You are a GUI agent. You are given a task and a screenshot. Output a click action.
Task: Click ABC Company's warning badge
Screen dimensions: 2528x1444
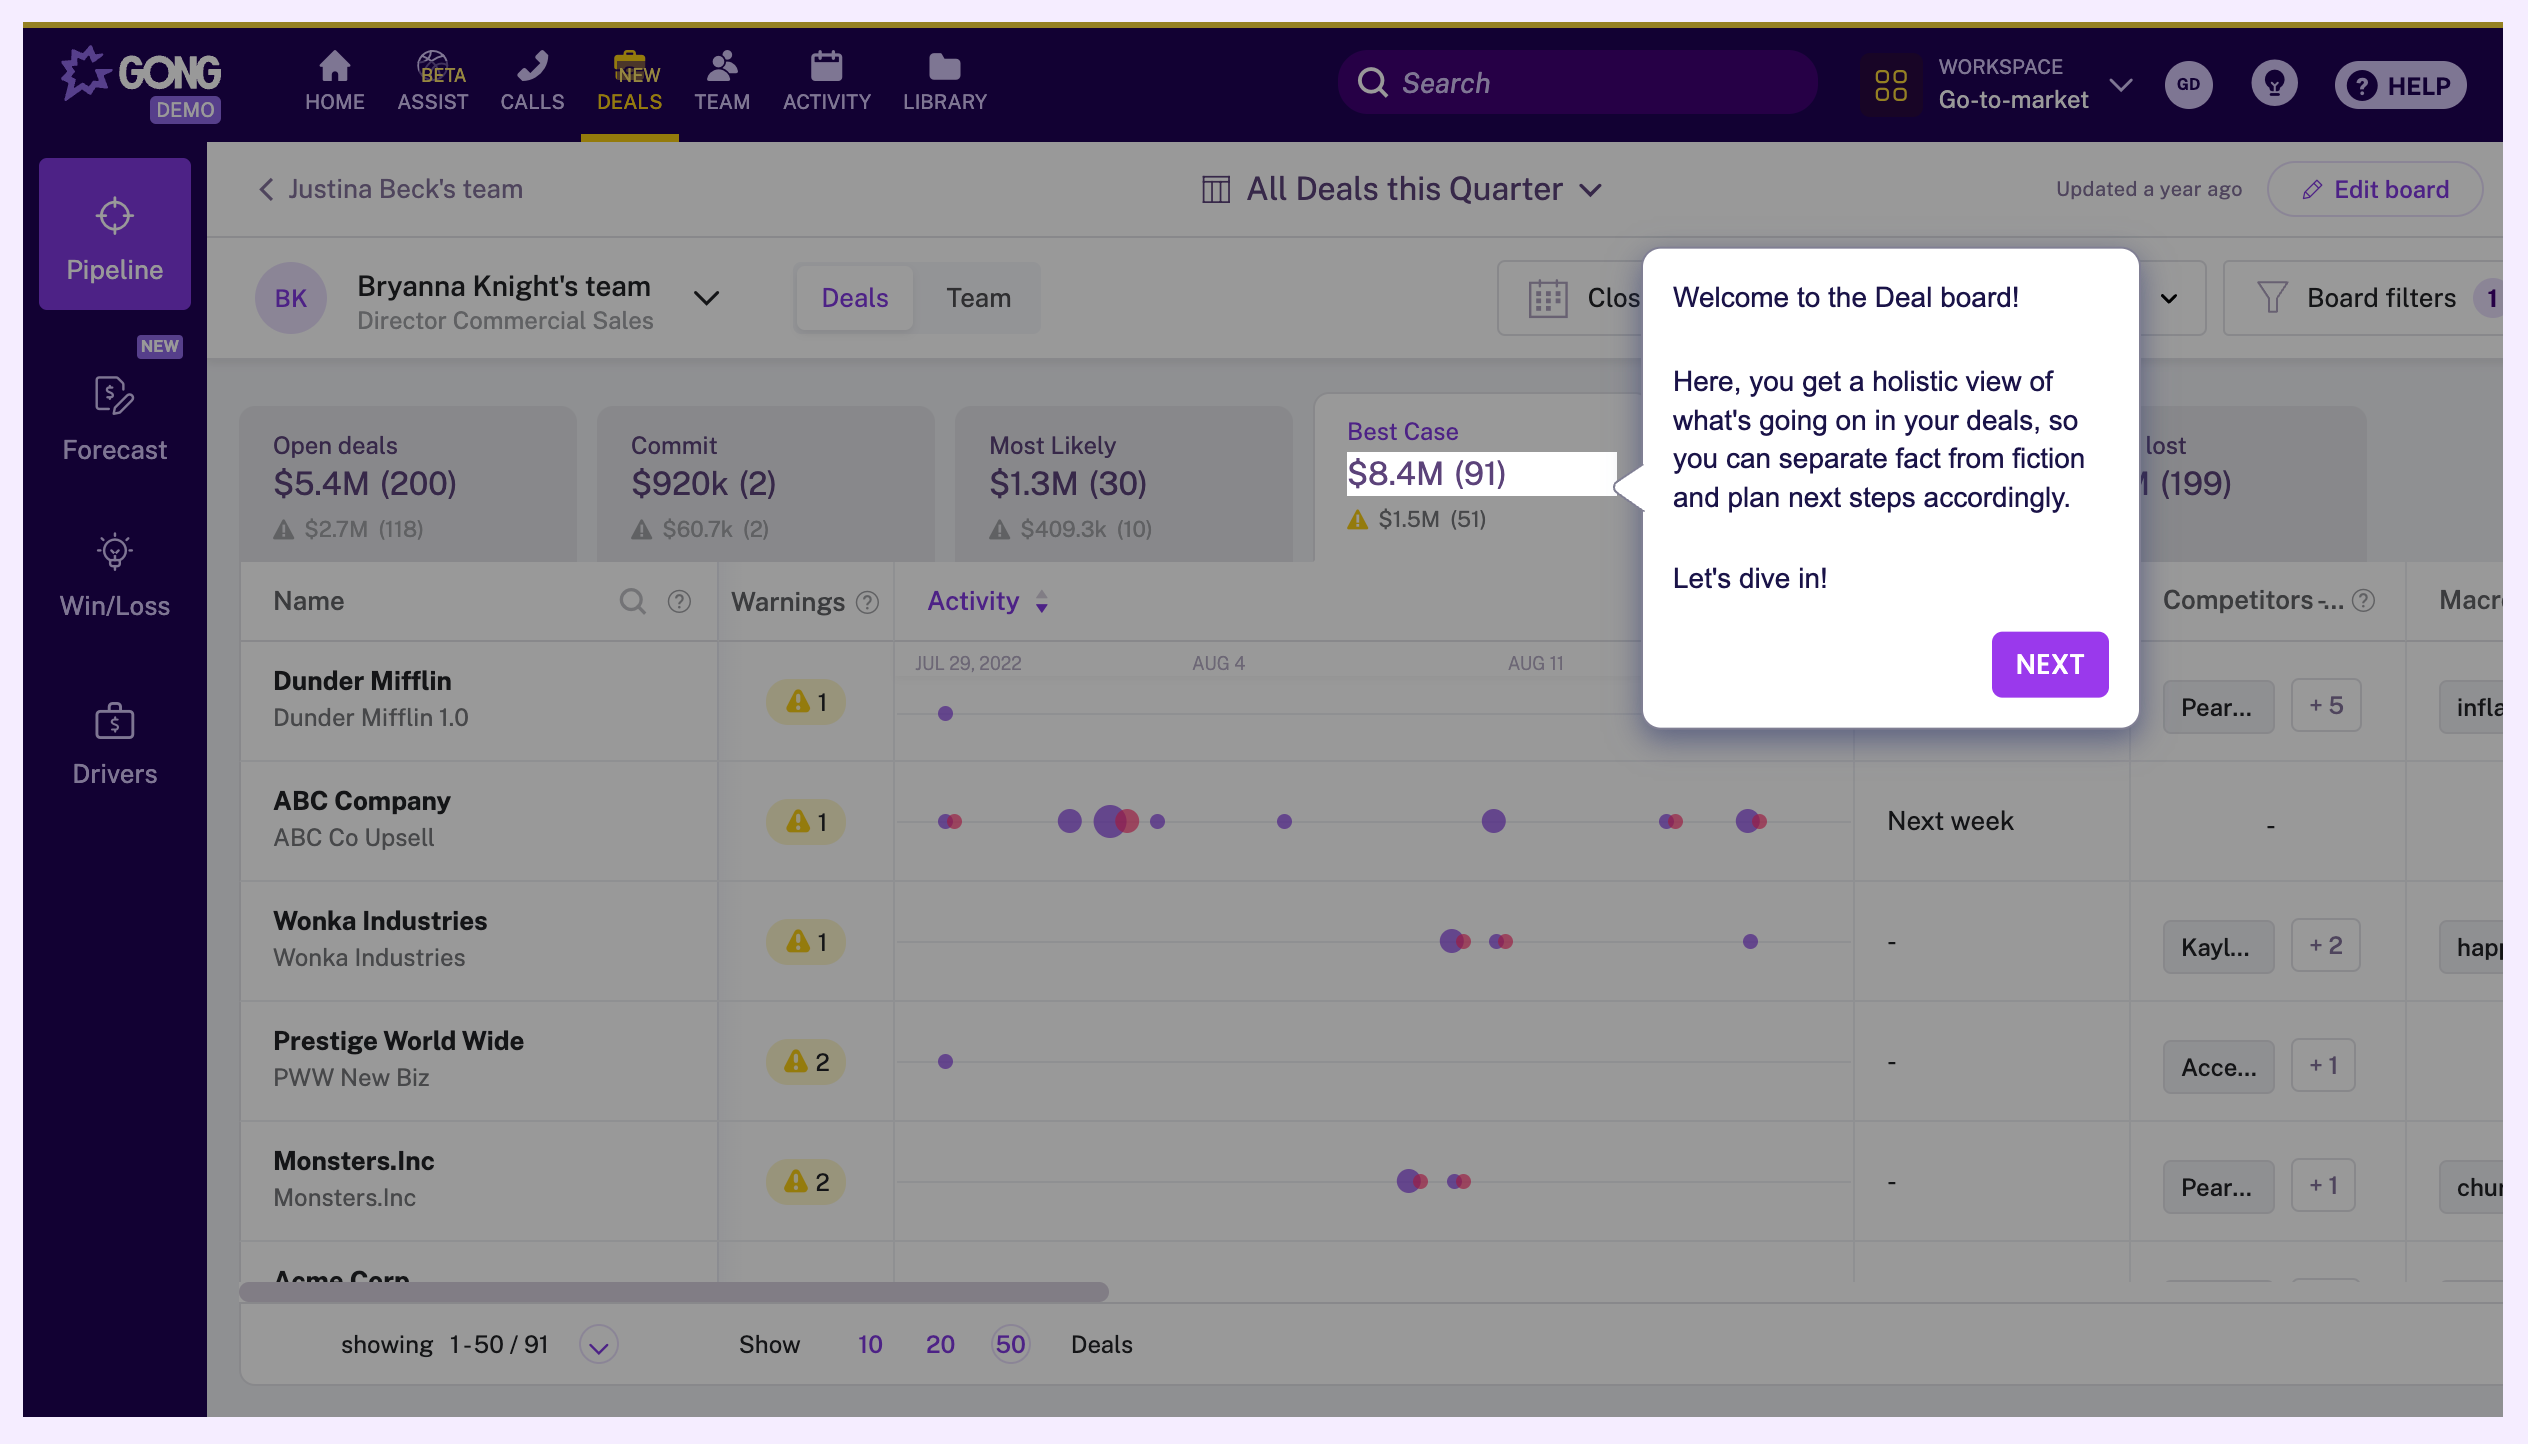[x=805, y=822]
